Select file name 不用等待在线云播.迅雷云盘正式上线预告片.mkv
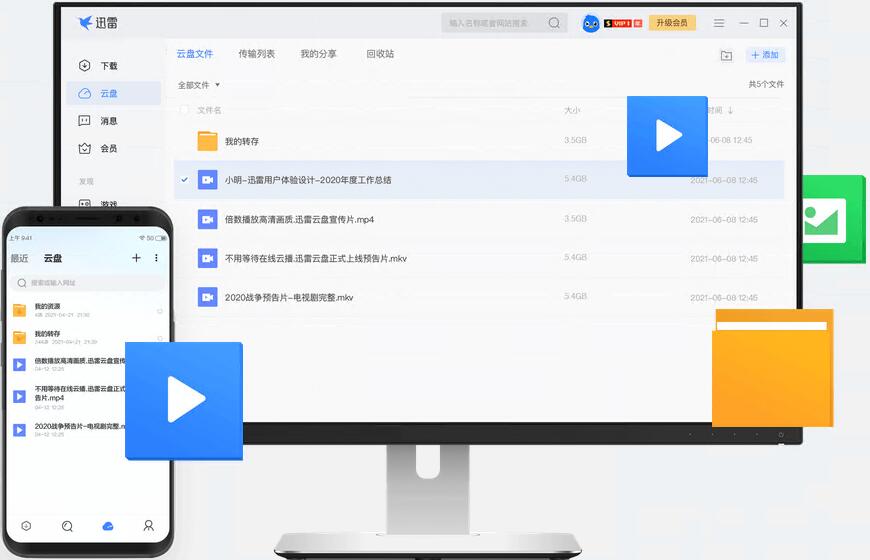This screenshot has height=560, width=870. coord(316,258)
